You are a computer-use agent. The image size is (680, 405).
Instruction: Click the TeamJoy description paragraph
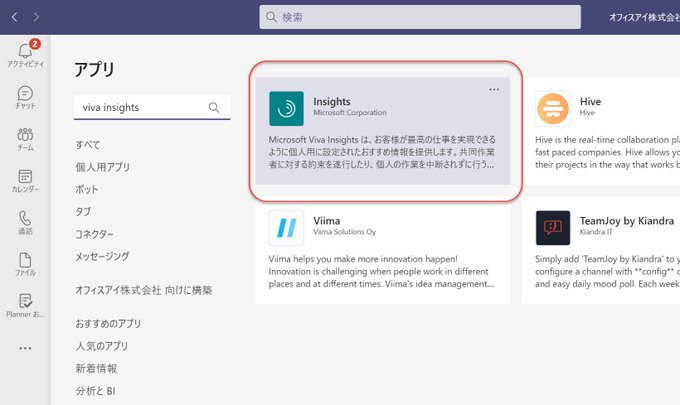pos(607,271)
